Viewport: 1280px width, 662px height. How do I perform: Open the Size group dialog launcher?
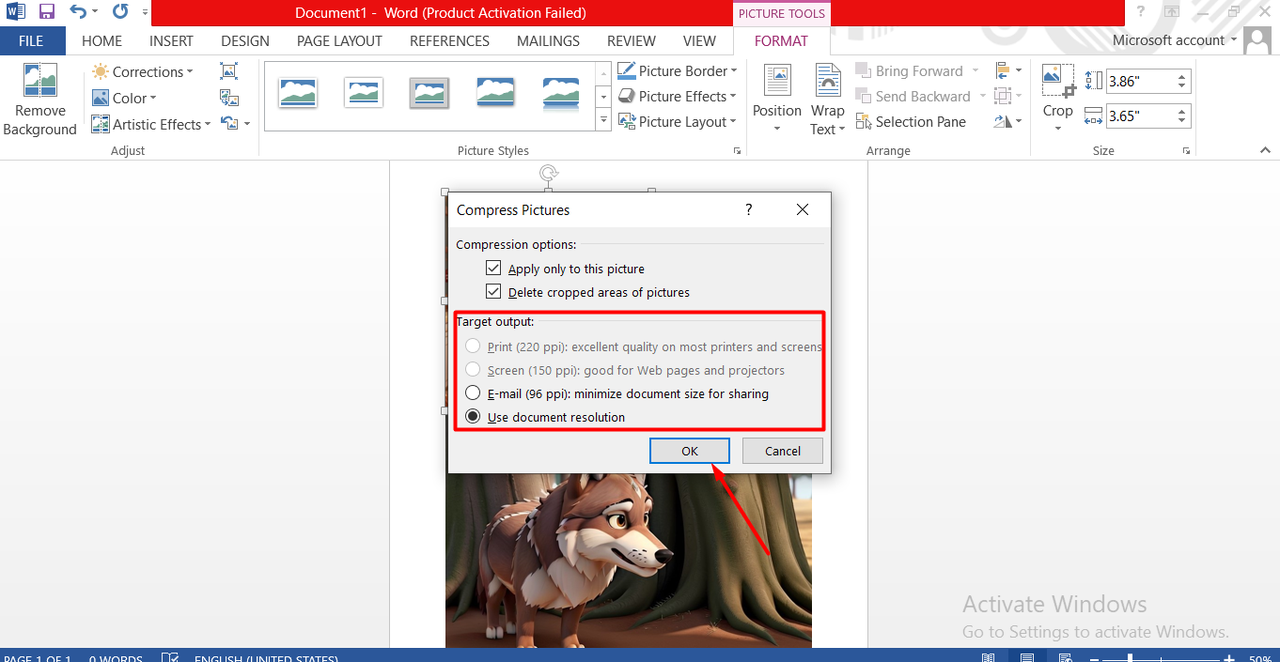tap(1187, 151)
